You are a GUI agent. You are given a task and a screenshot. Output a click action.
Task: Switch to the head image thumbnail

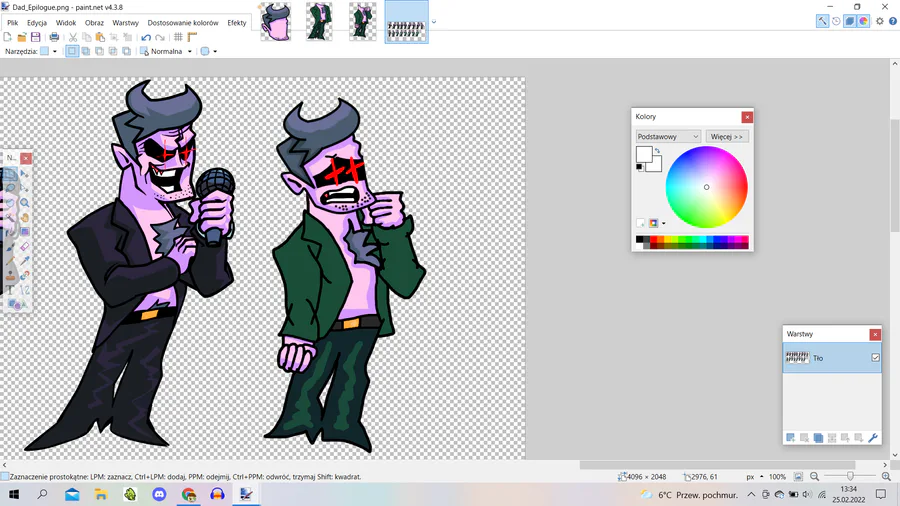[x=276, y=22]
